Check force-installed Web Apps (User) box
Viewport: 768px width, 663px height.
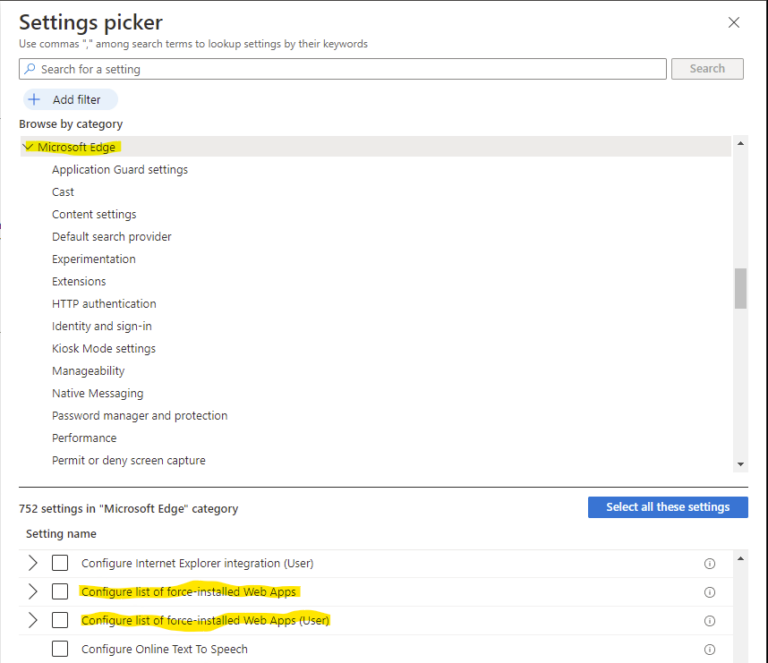tap(60, 620)
